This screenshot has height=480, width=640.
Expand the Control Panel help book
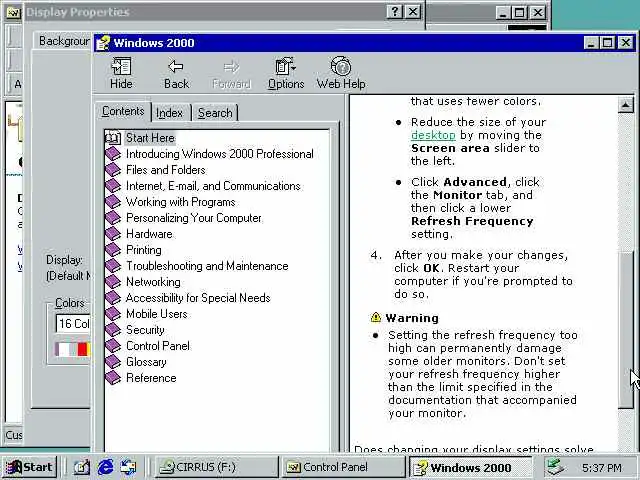pyautogui.click(x=158, y=346)
